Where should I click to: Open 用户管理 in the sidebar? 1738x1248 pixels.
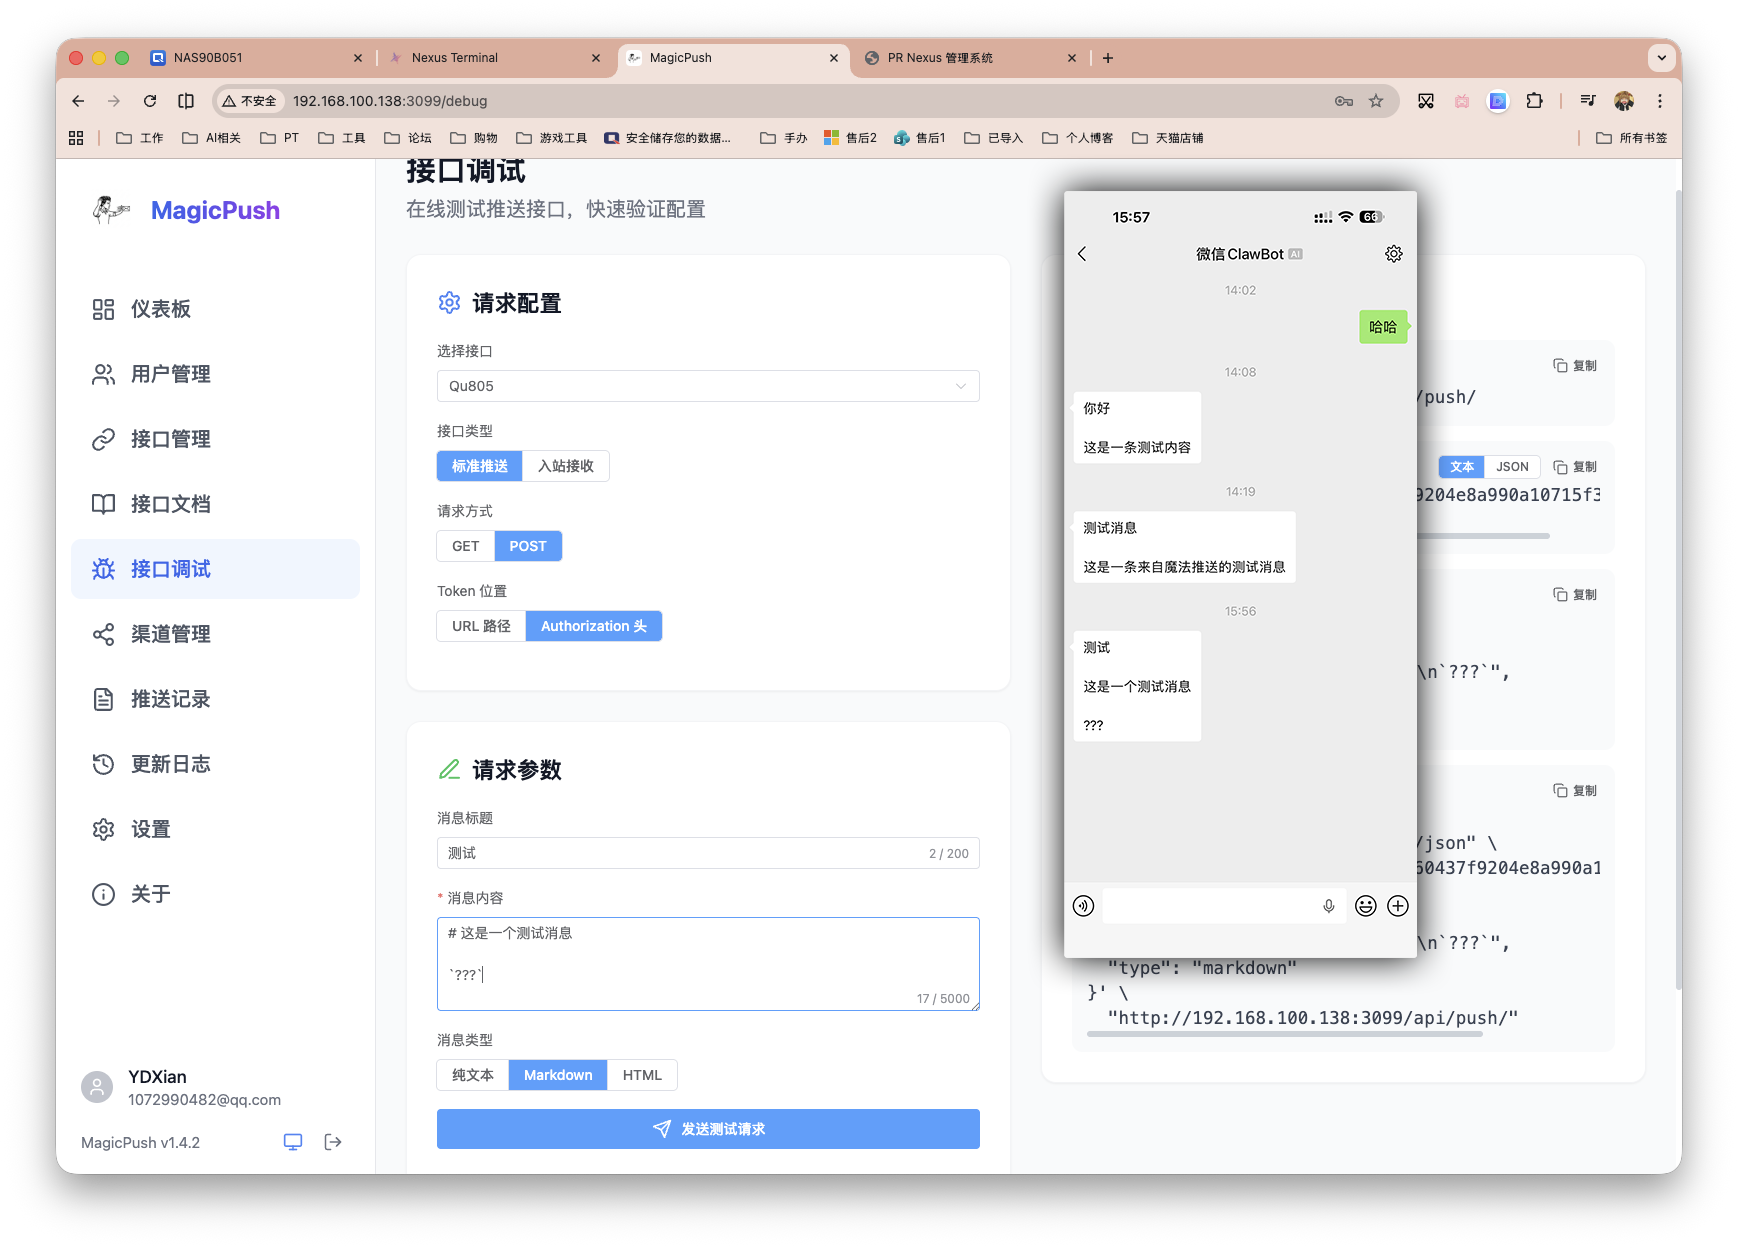click(x=171, y=374)
